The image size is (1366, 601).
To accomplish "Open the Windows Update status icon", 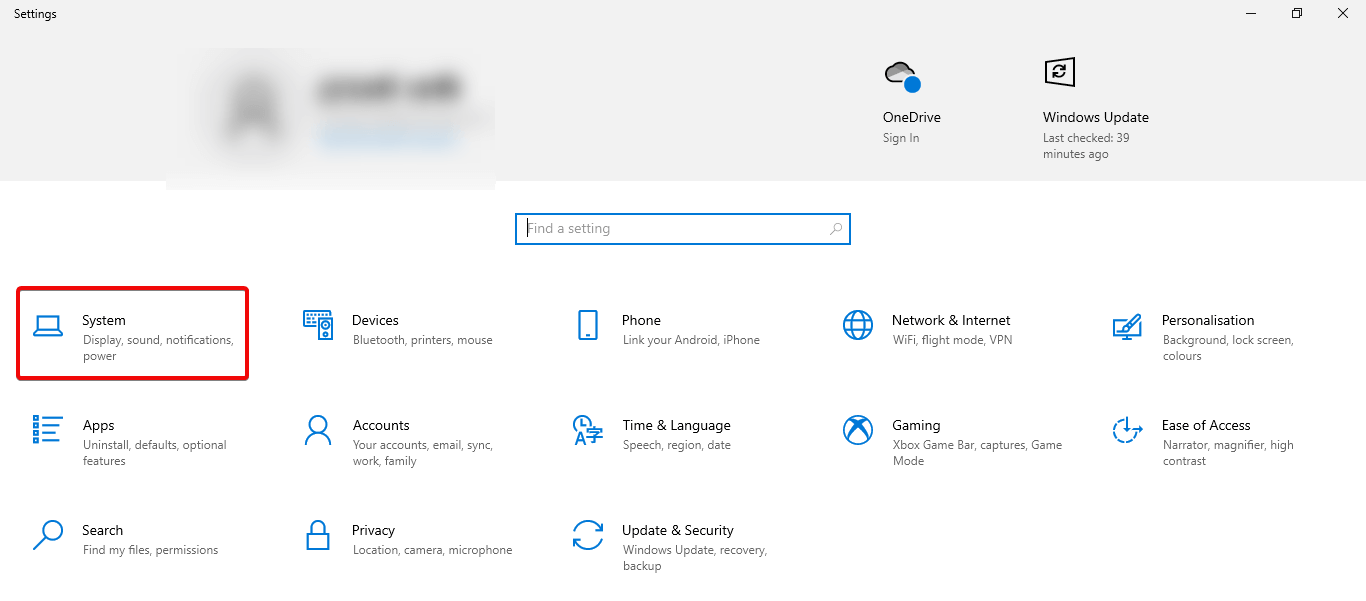I will [x=1059, y=71].
